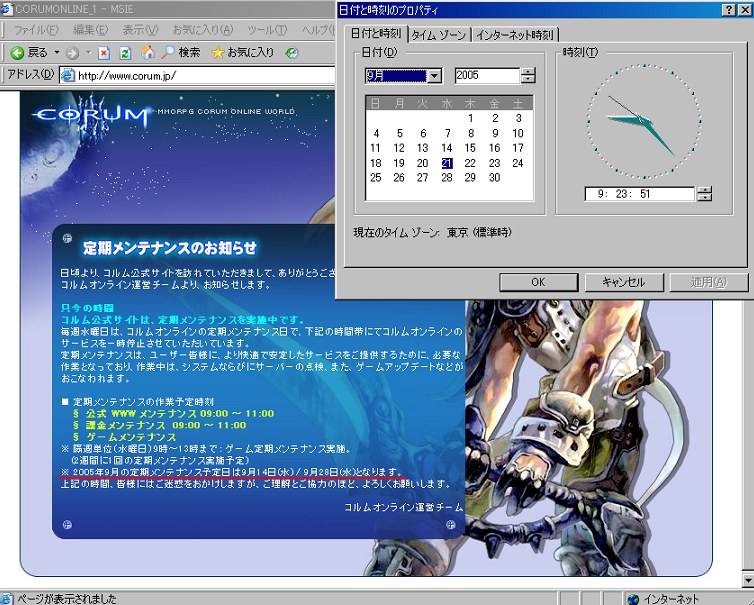Click the OK button in date dialog
754x605 pixels.
tap(539, 282)
